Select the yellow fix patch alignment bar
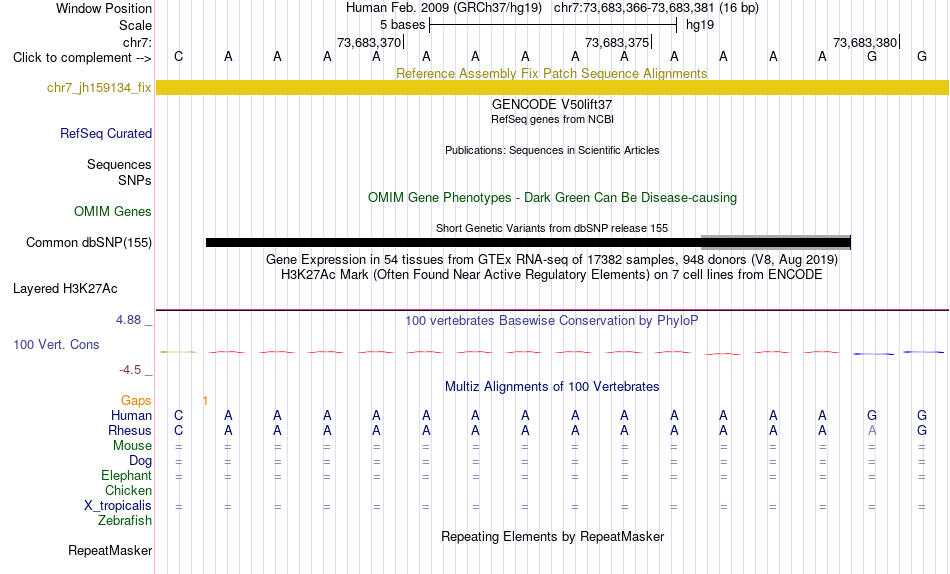Viewport: 950px width, 574px height. point(553,87)
